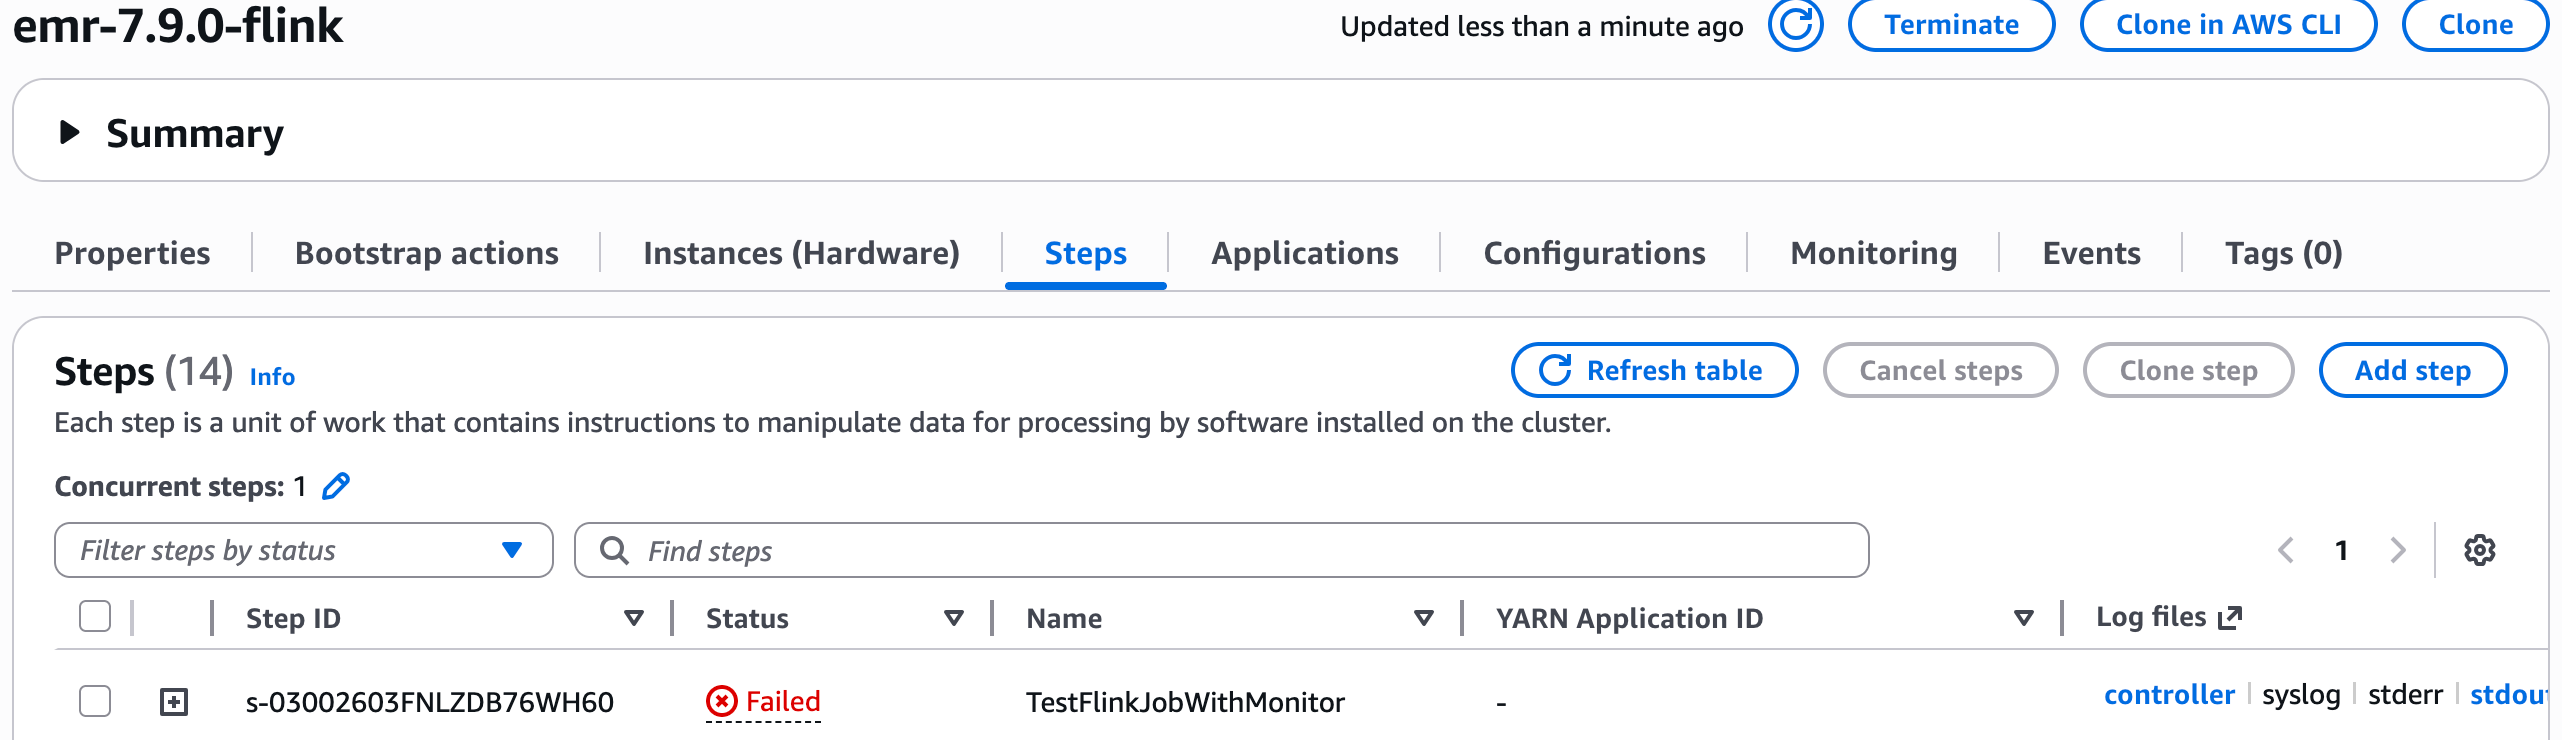The height and width of the screenshot is (740, 2562).
Task: Switch to the Monitoring tab
Action: tap(1873, 253)
